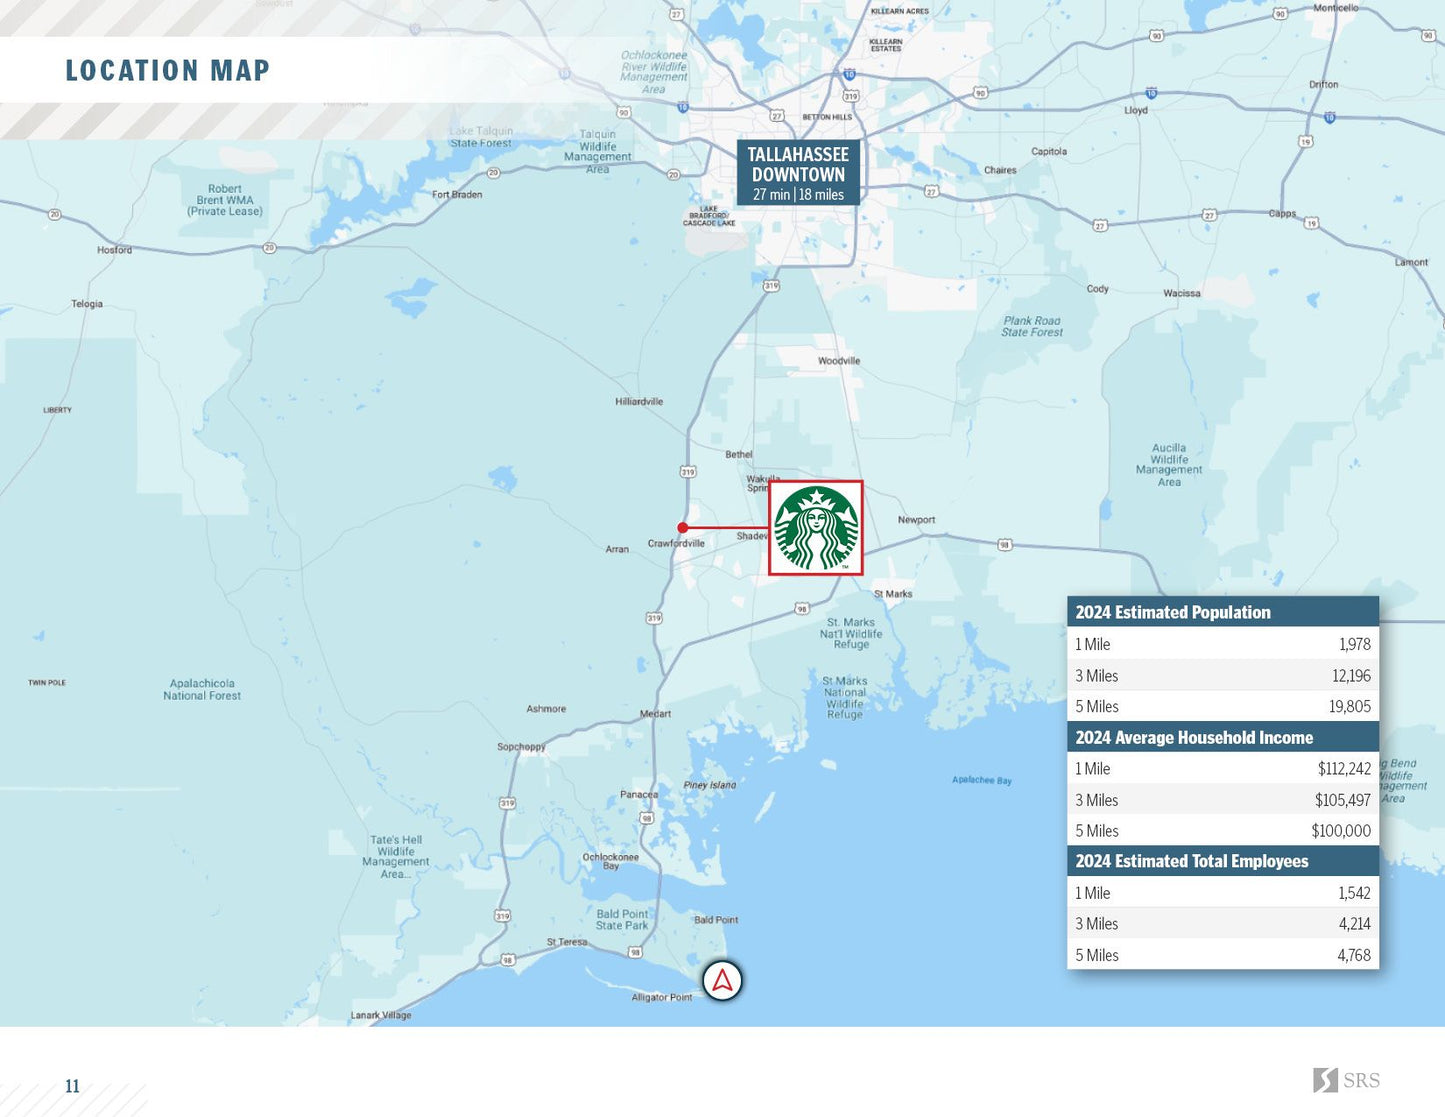Screen dimensions: 1445x1117
Task: Click the Bethel map label
Action: point(739,455)
